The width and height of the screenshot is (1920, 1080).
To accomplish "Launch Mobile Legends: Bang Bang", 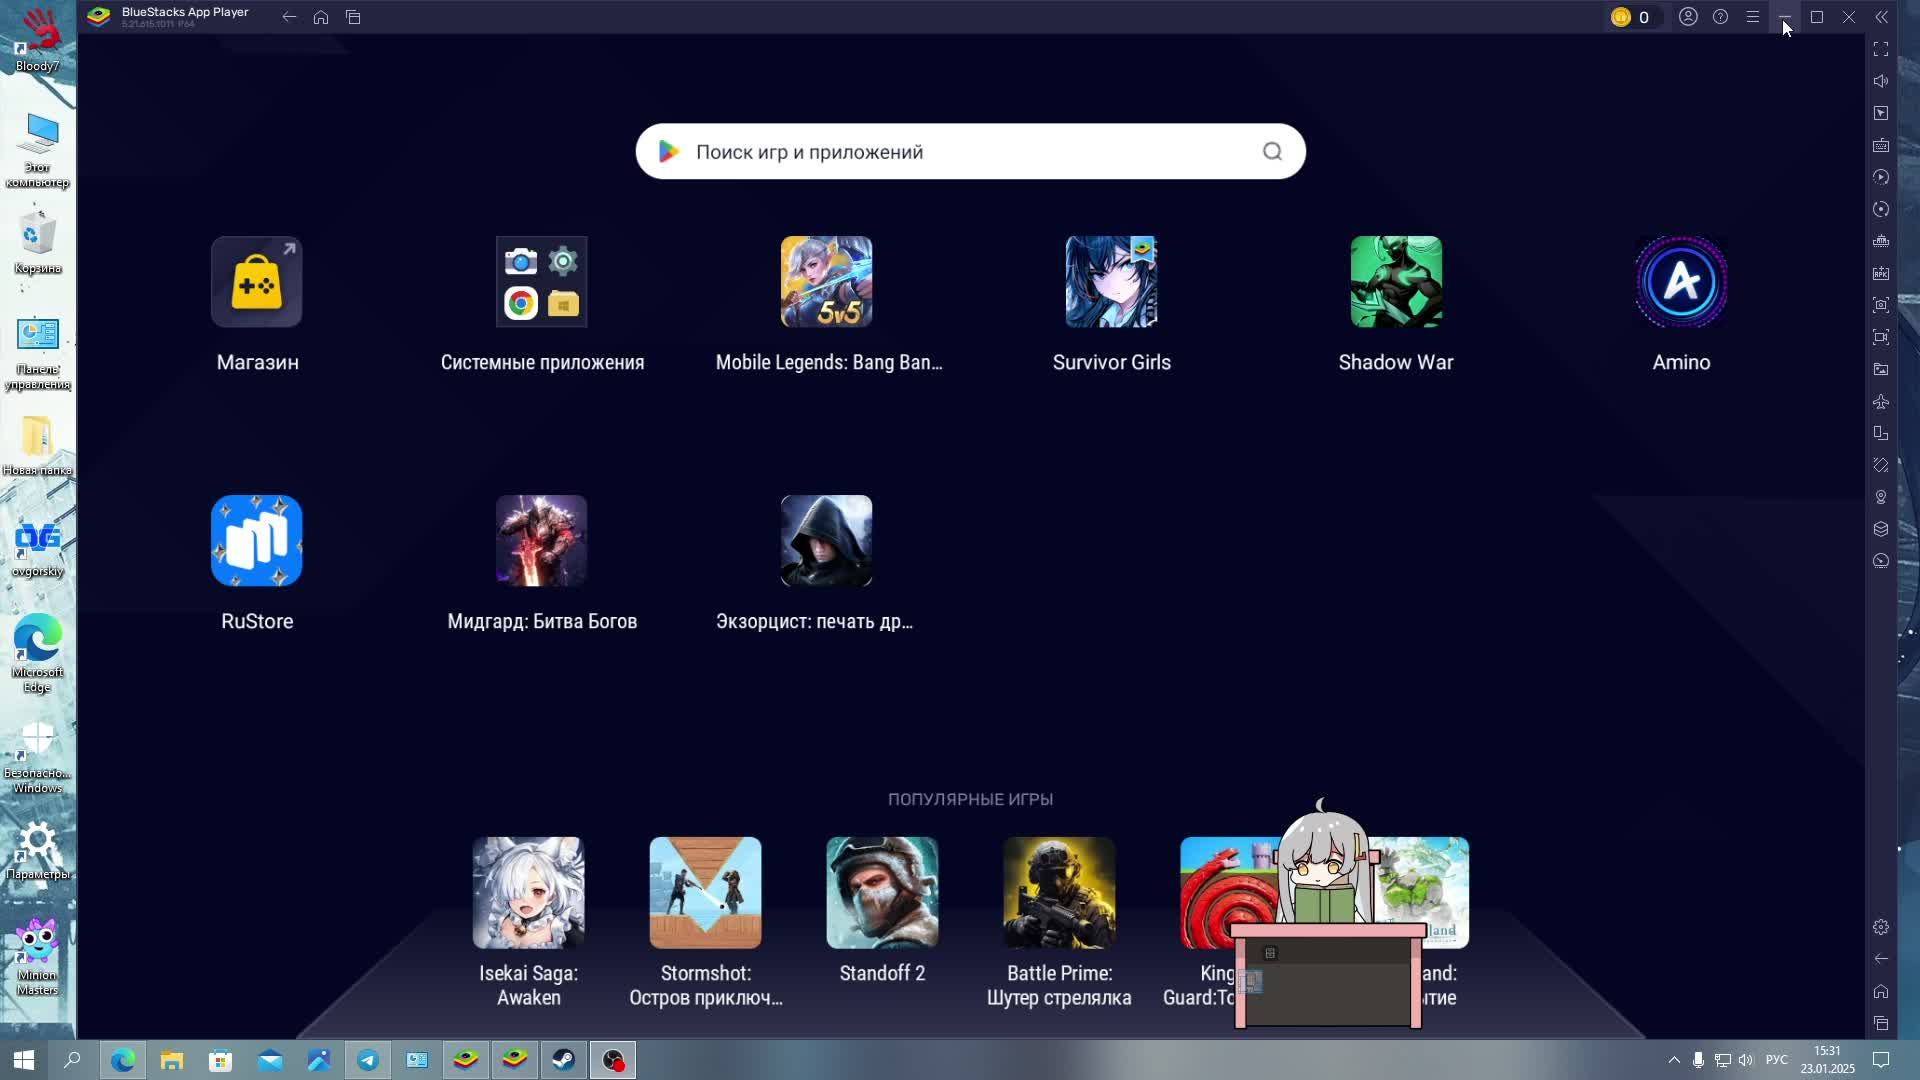I will 827,282.
